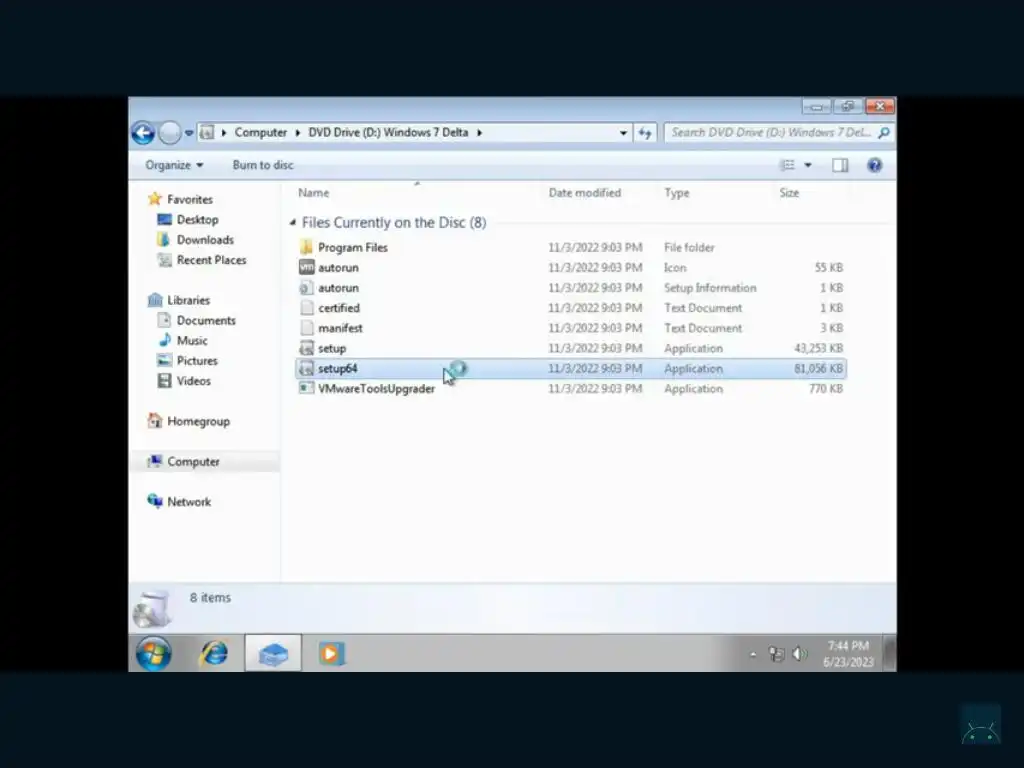1024x768 pixels.
Task: Open the Organize menu
Action: point(174,165)
